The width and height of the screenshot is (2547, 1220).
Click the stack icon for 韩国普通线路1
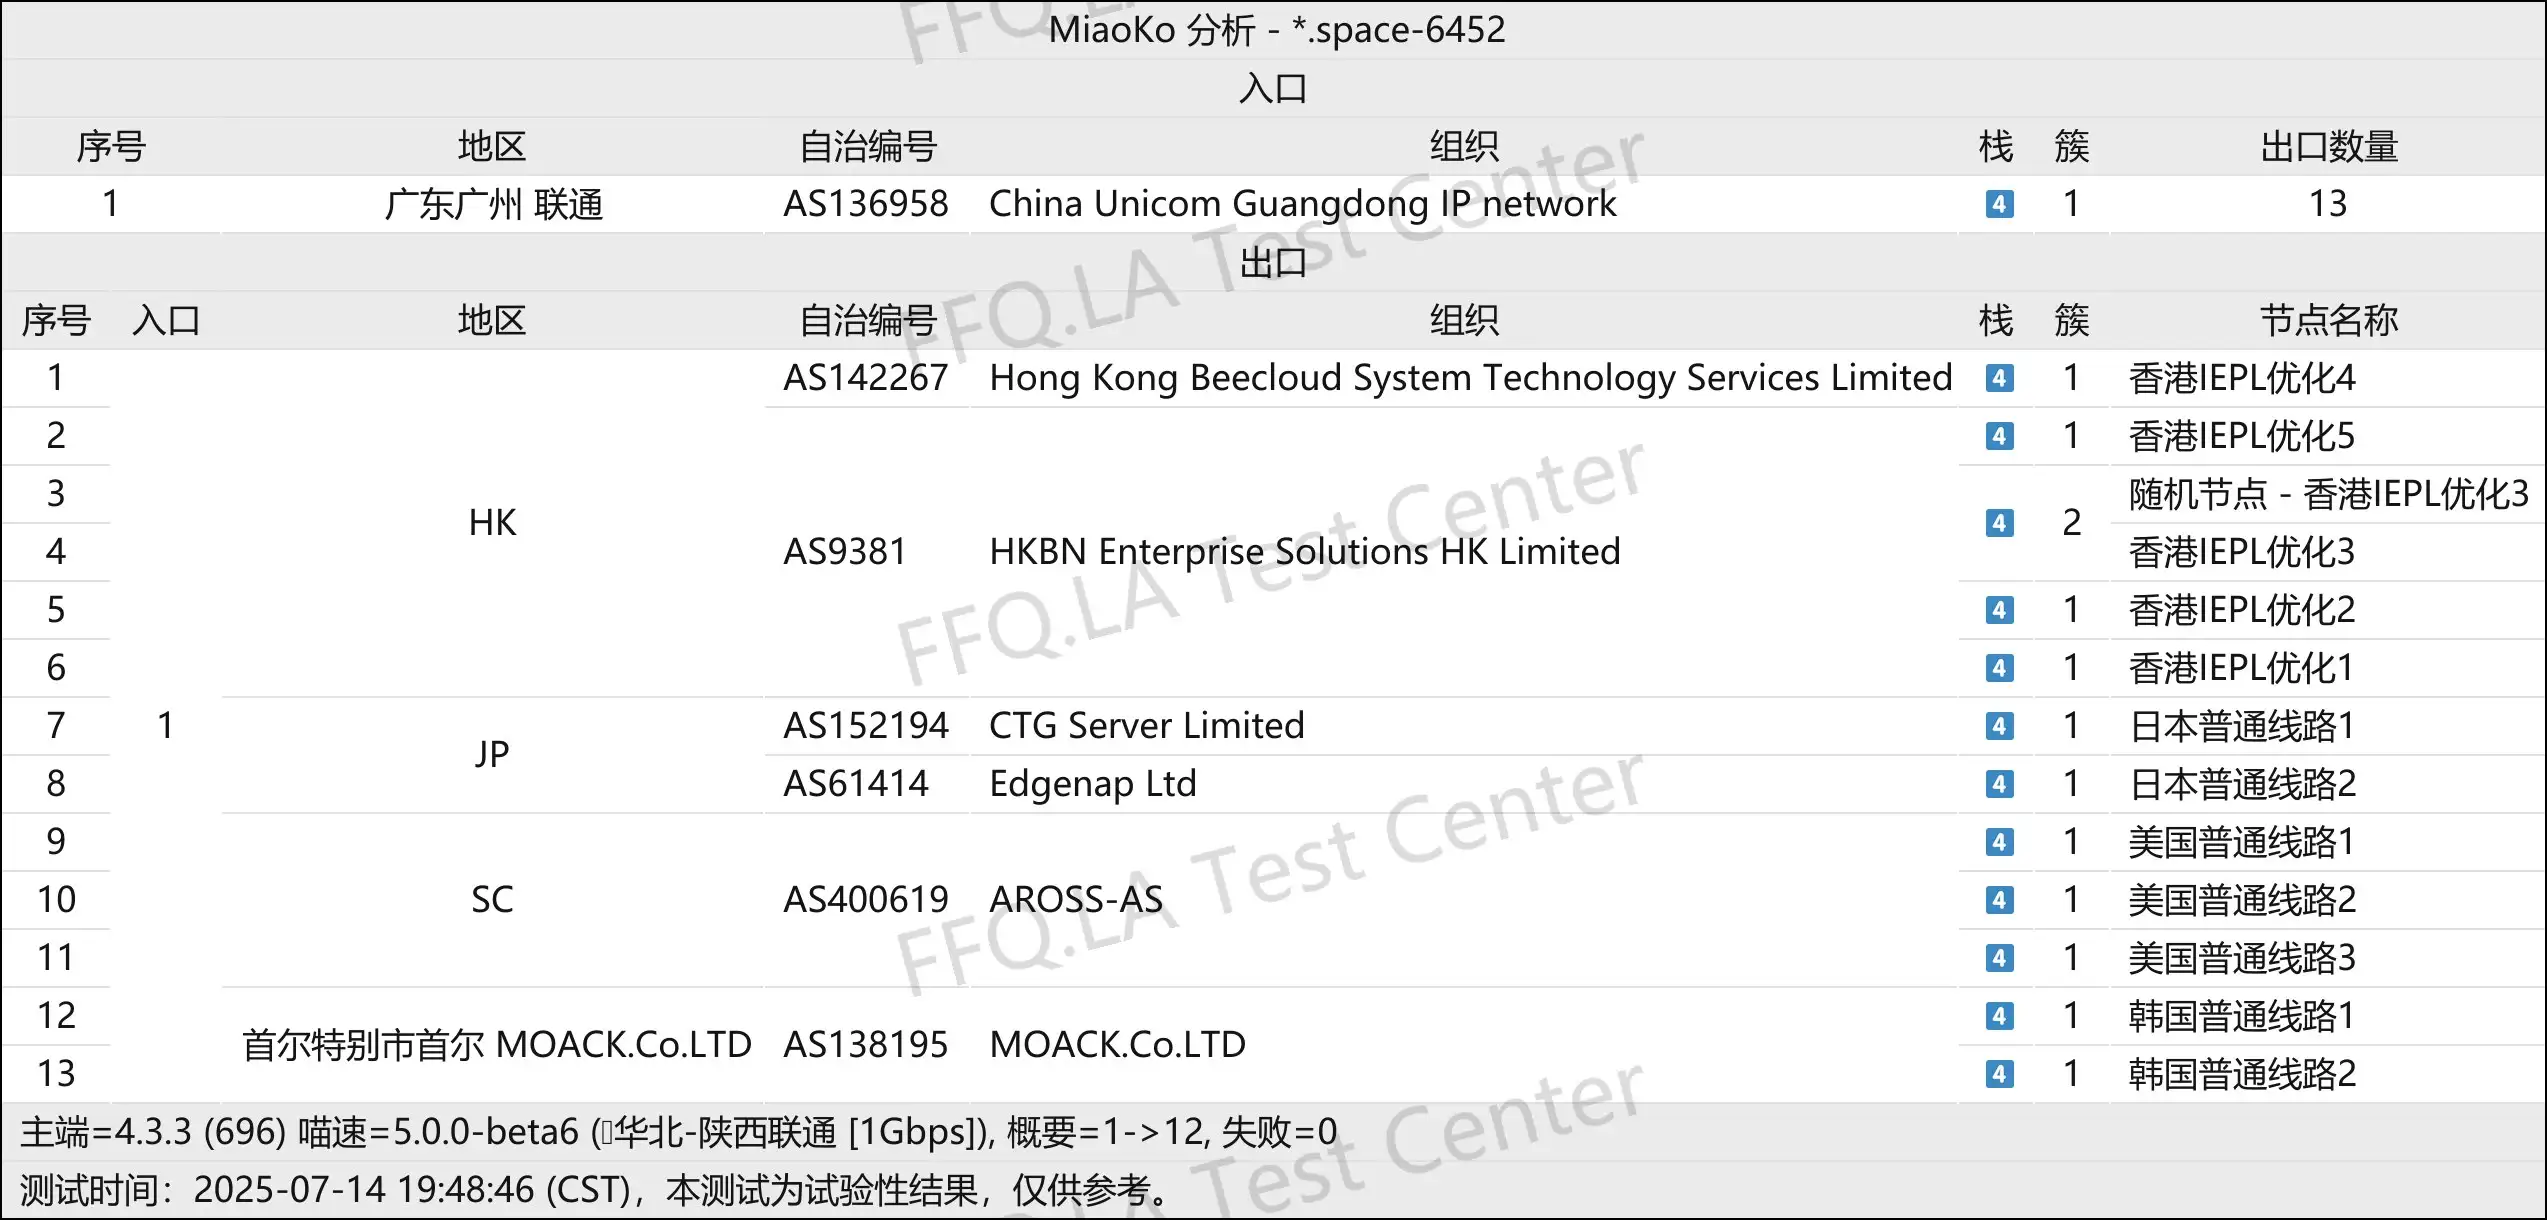pos(1998,1016)
